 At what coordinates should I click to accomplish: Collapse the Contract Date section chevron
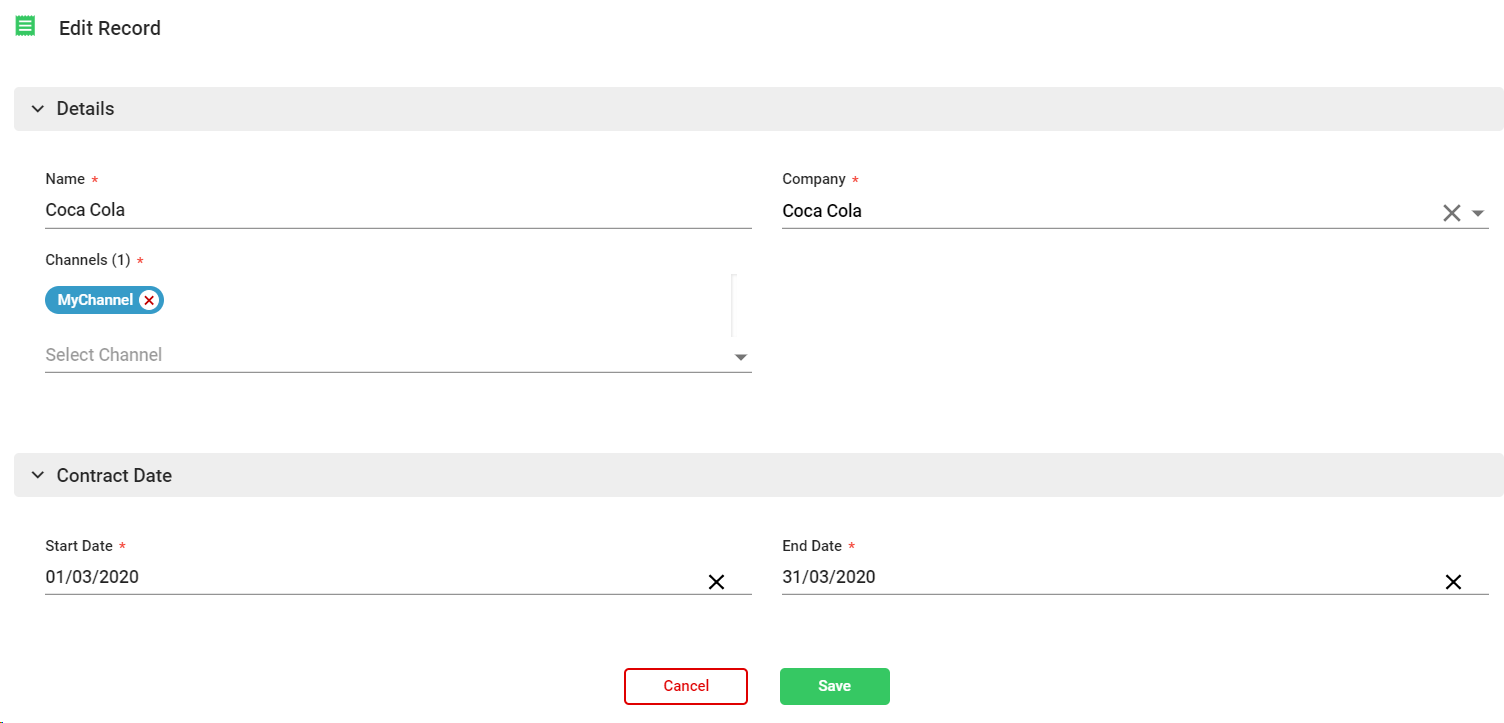pos(38,476)
